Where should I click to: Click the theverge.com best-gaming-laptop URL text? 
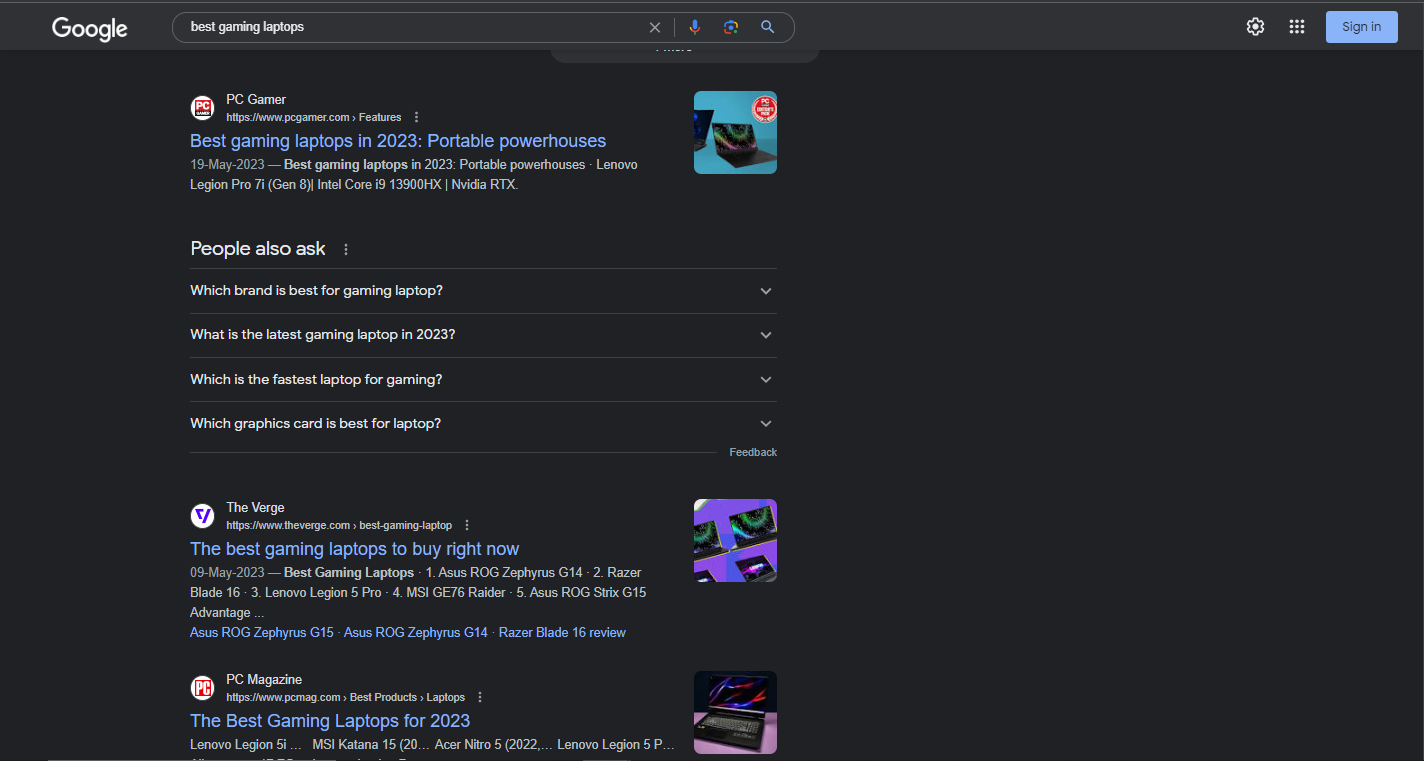[339, 526]
